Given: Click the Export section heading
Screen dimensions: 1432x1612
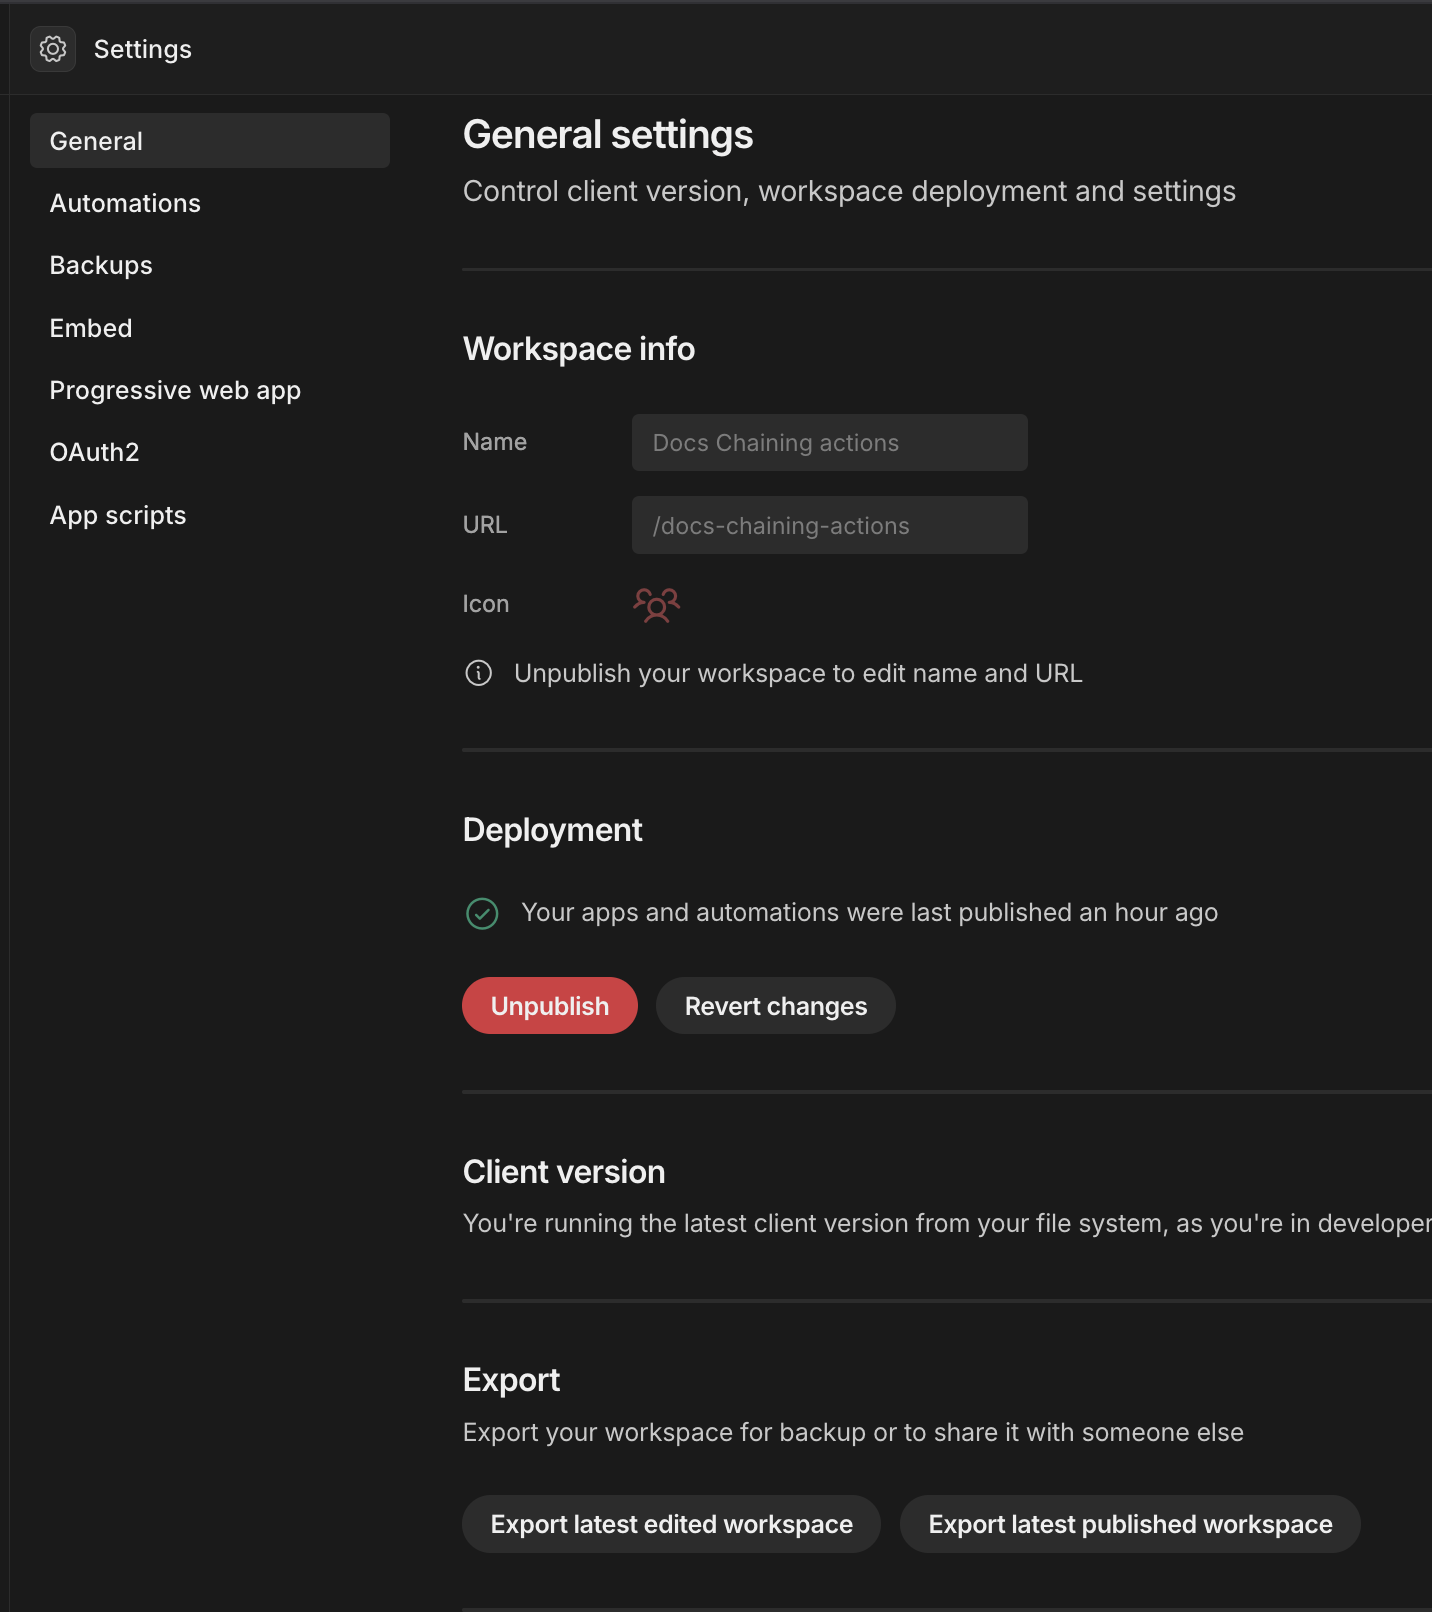Looking at the screenshot, I should coord(511,1380).
